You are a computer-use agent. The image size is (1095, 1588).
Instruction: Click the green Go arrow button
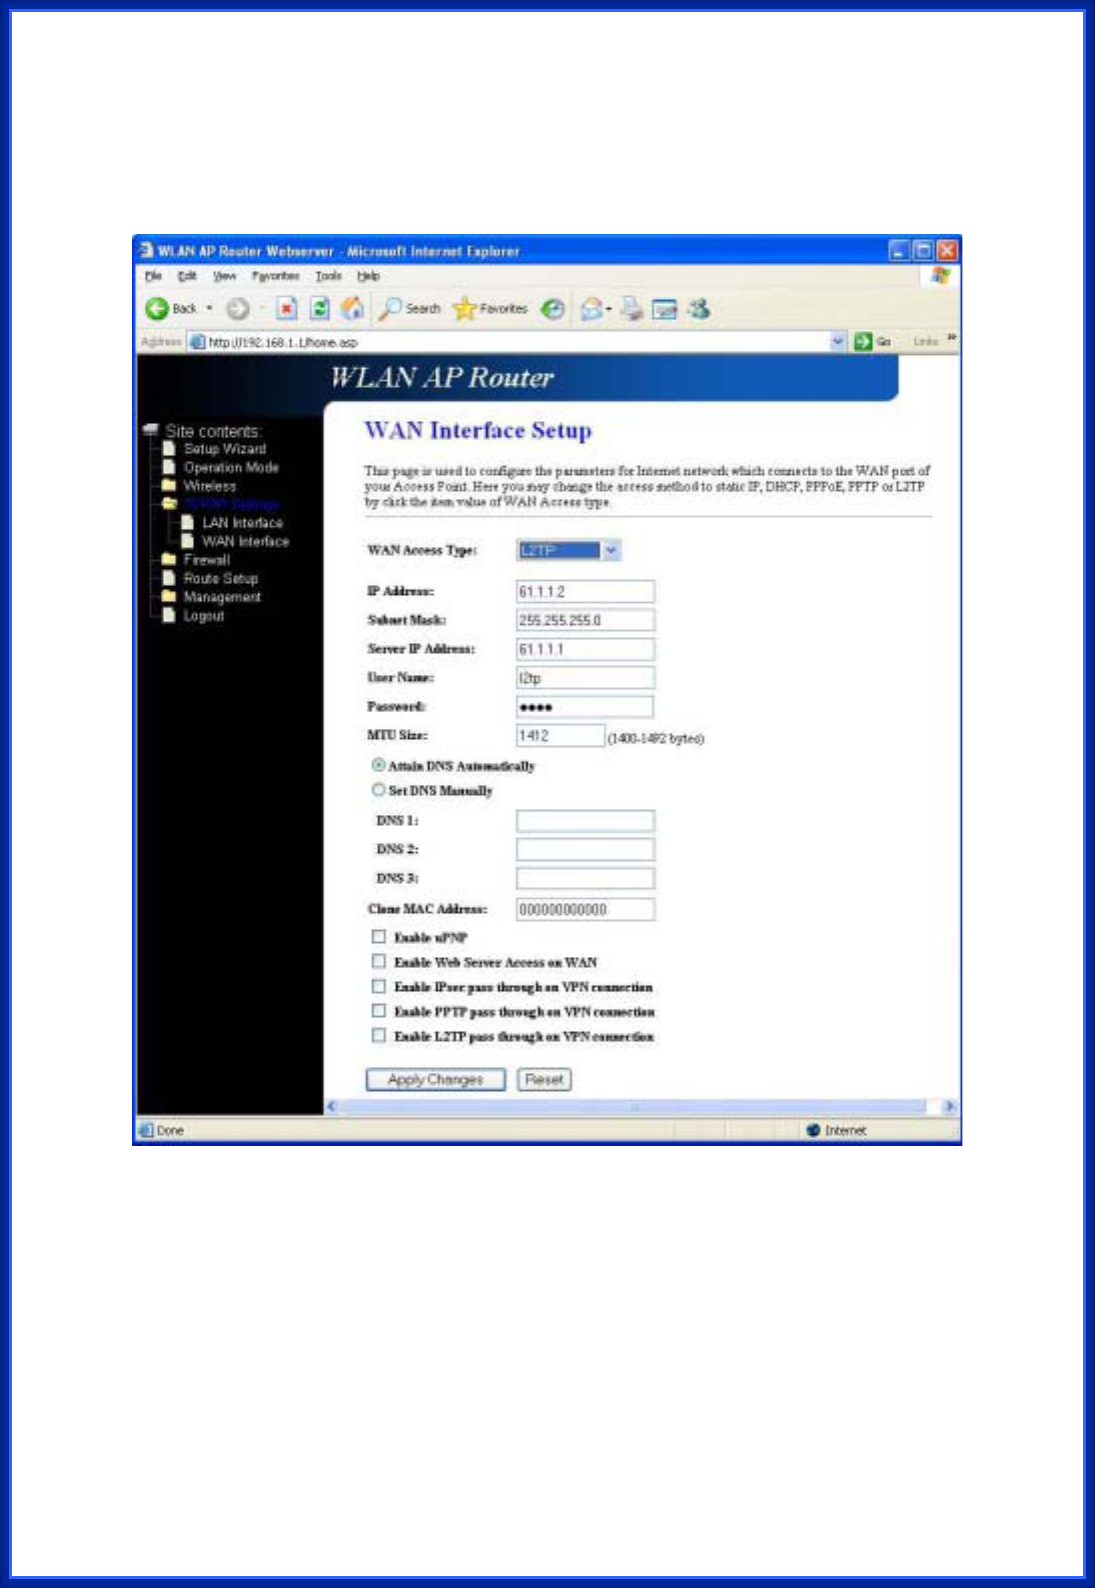click(x=864, y=342)
